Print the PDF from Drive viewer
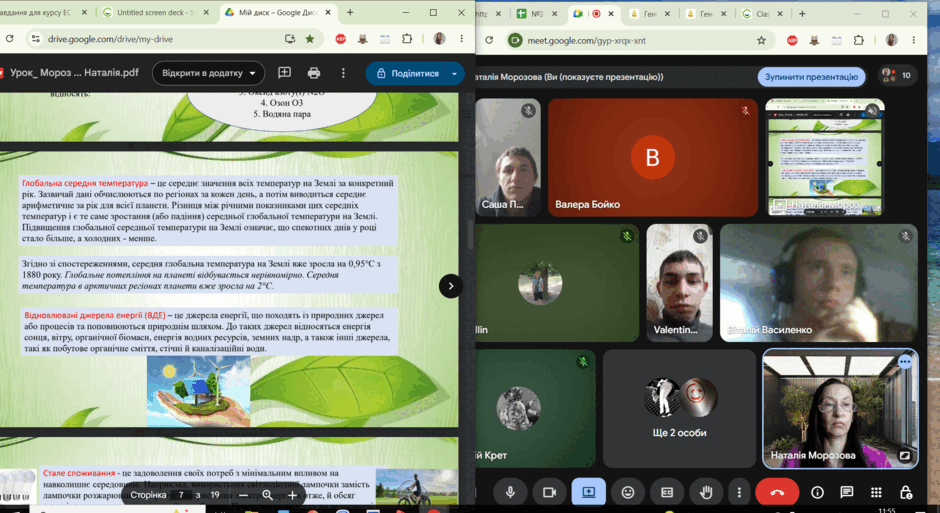This screenshot has height=513, width=940. [314, 73]
